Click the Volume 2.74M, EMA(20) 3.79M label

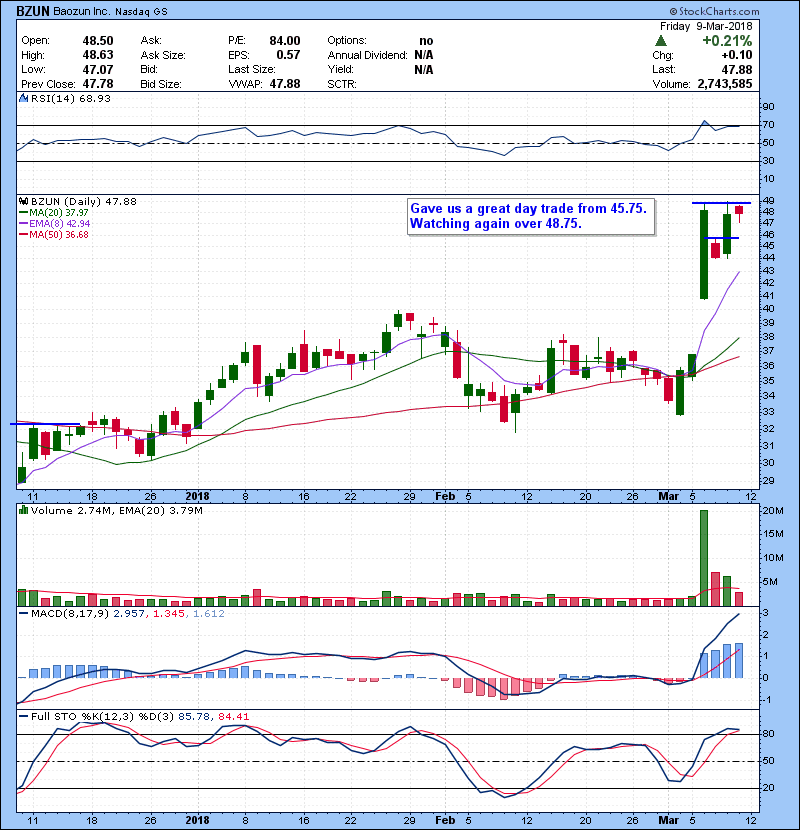[x=116, y=511]
